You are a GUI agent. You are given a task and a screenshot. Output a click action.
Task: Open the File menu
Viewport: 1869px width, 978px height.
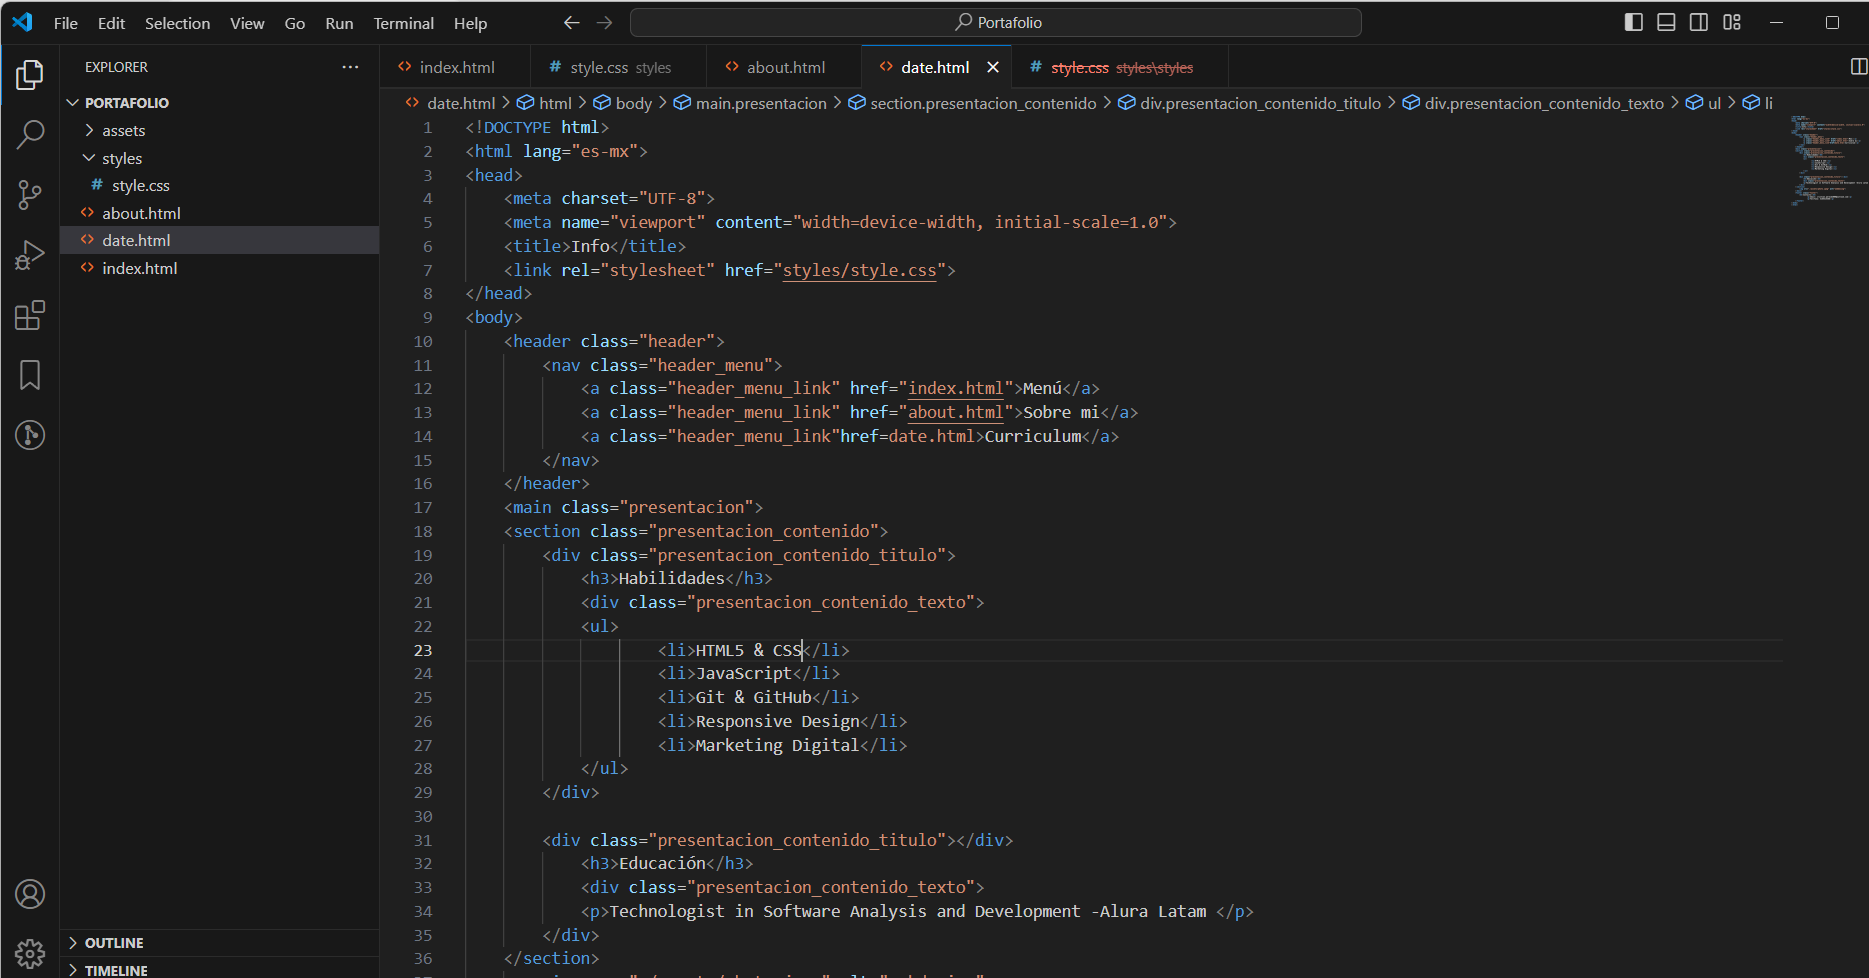(x=66, y=23)
